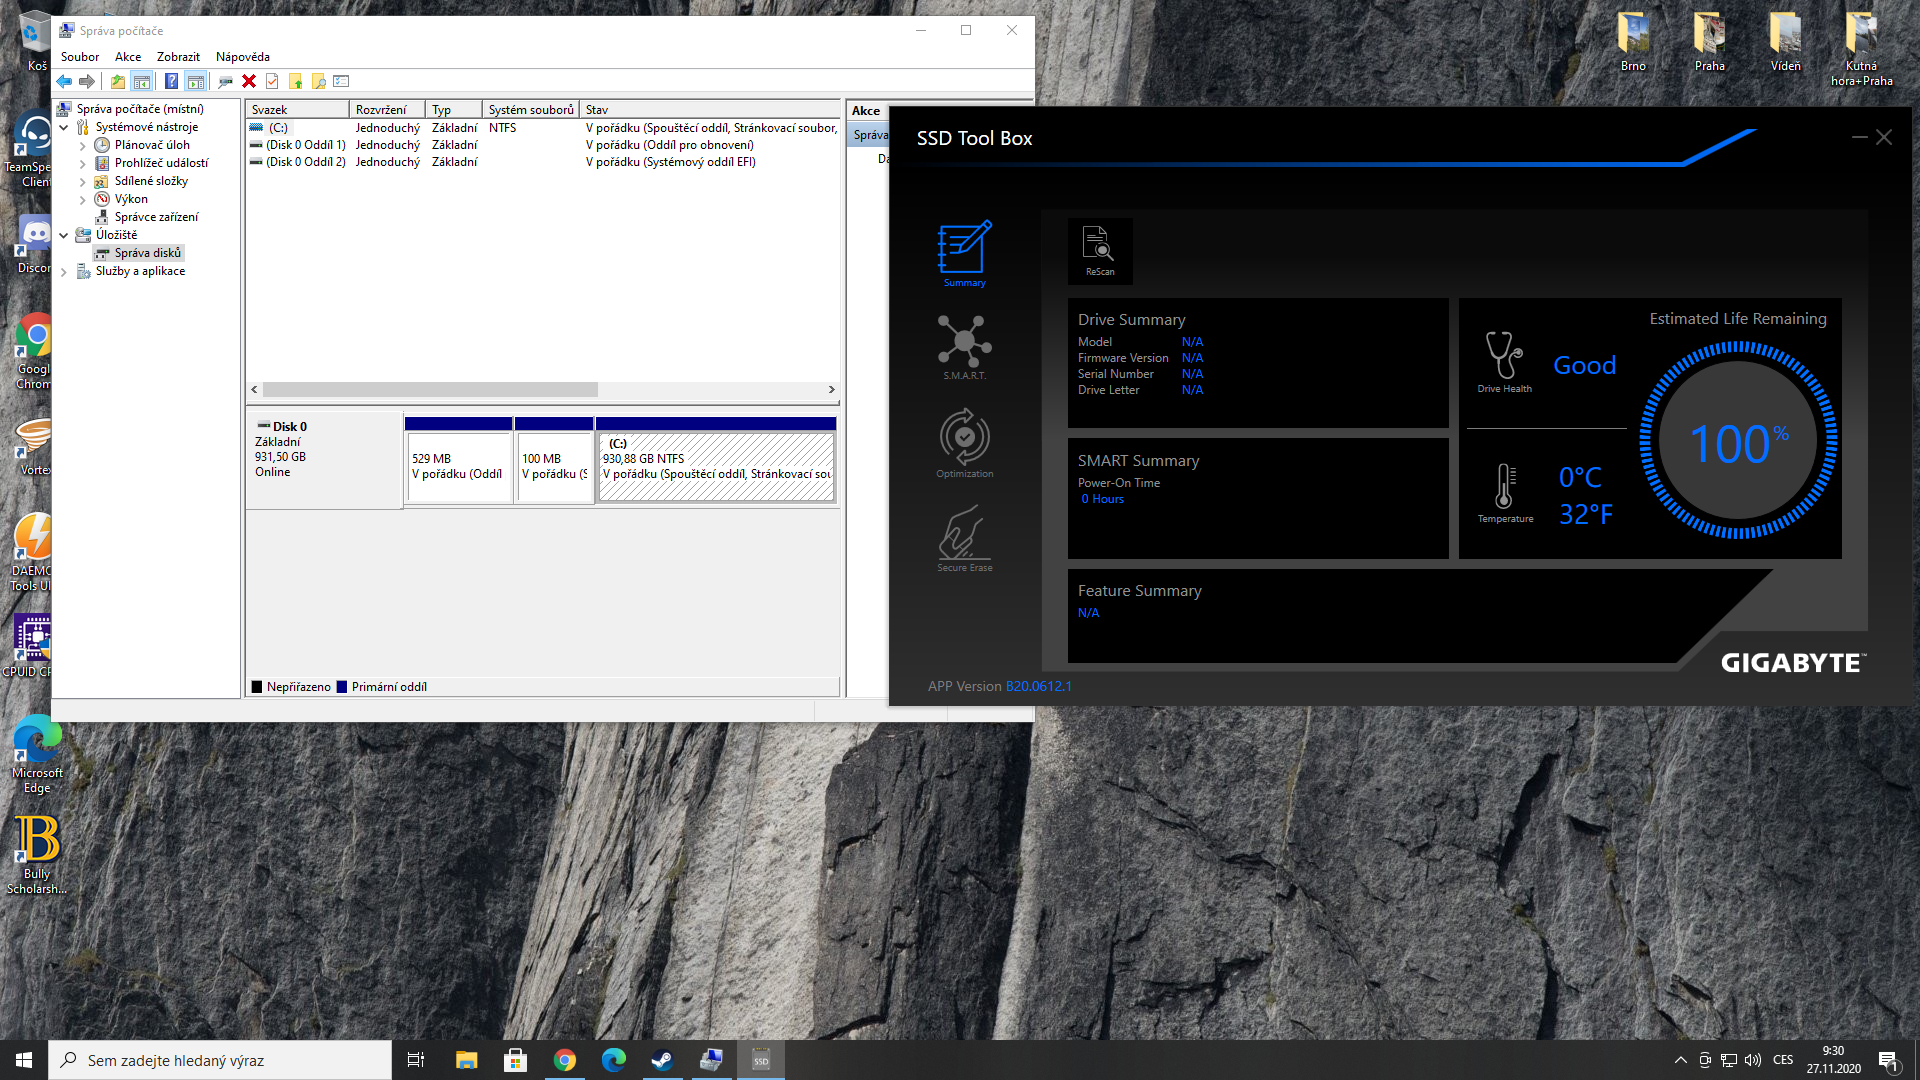
Task: Click the blue help question mark icon
Action: (x=171, y=82)
